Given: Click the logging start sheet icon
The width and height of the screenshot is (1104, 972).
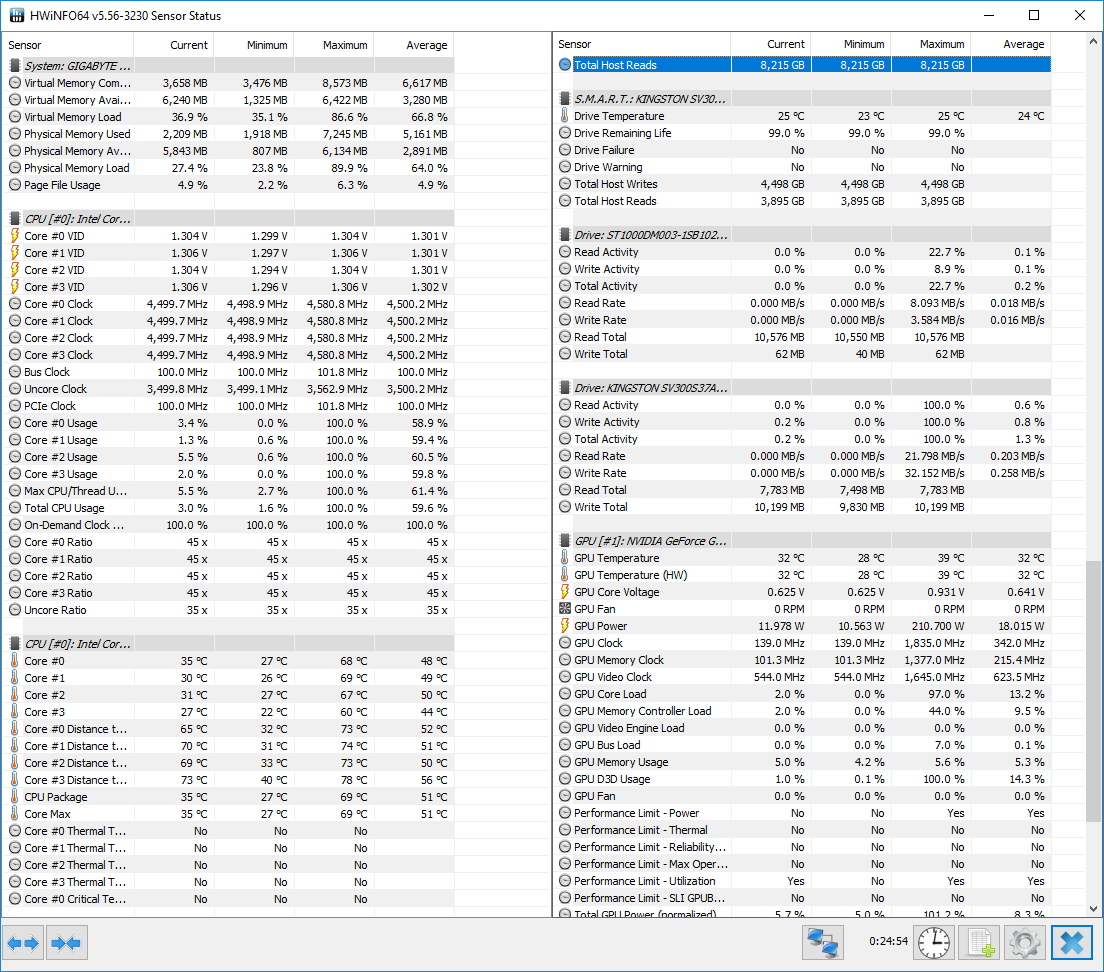Looking at the screenshot, I should [980, 942].
